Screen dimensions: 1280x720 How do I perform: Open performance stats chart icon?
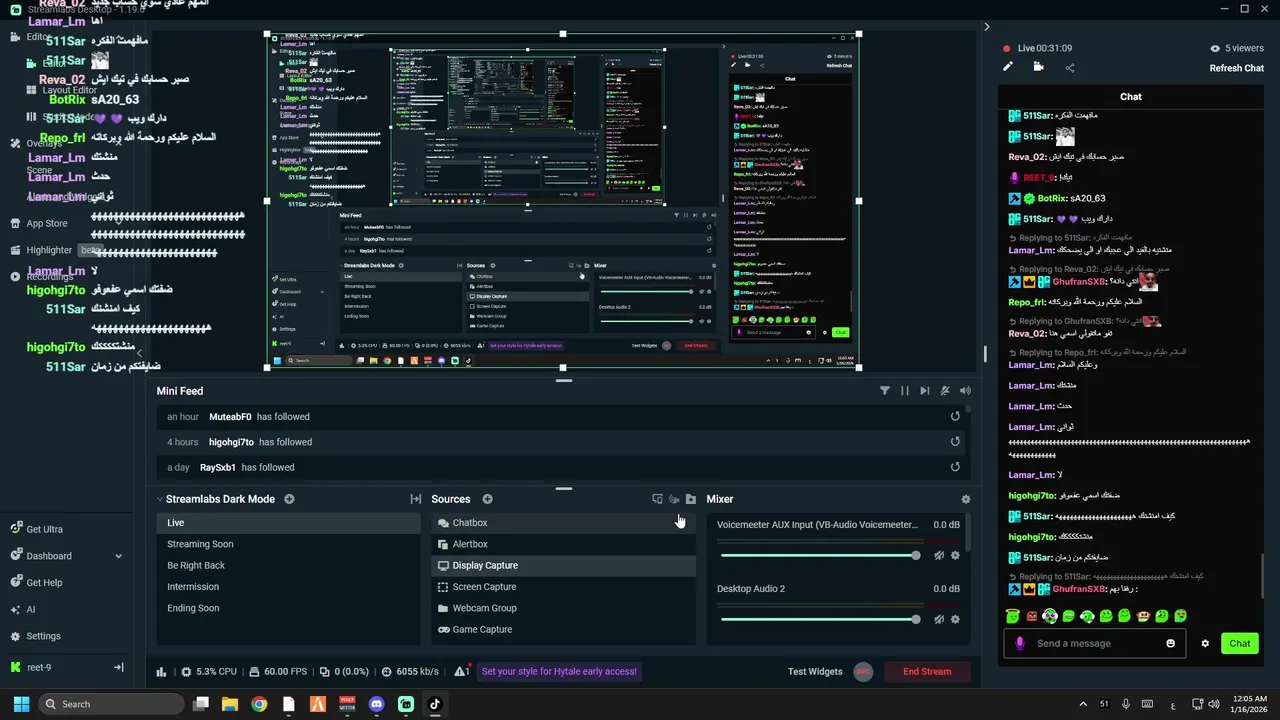click(161, 672)
